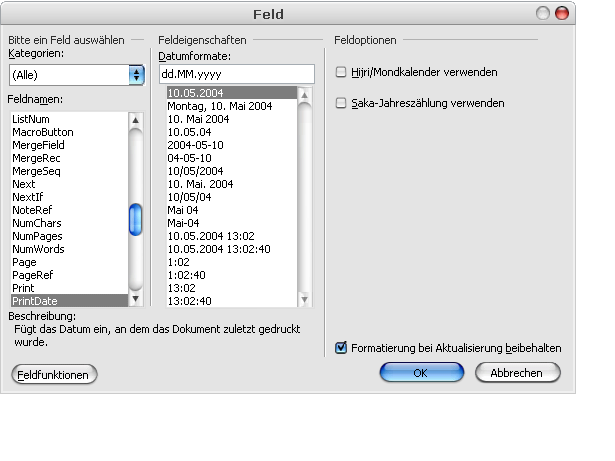Select time format 1:02:40
The image size is (615, 461).
232,275
